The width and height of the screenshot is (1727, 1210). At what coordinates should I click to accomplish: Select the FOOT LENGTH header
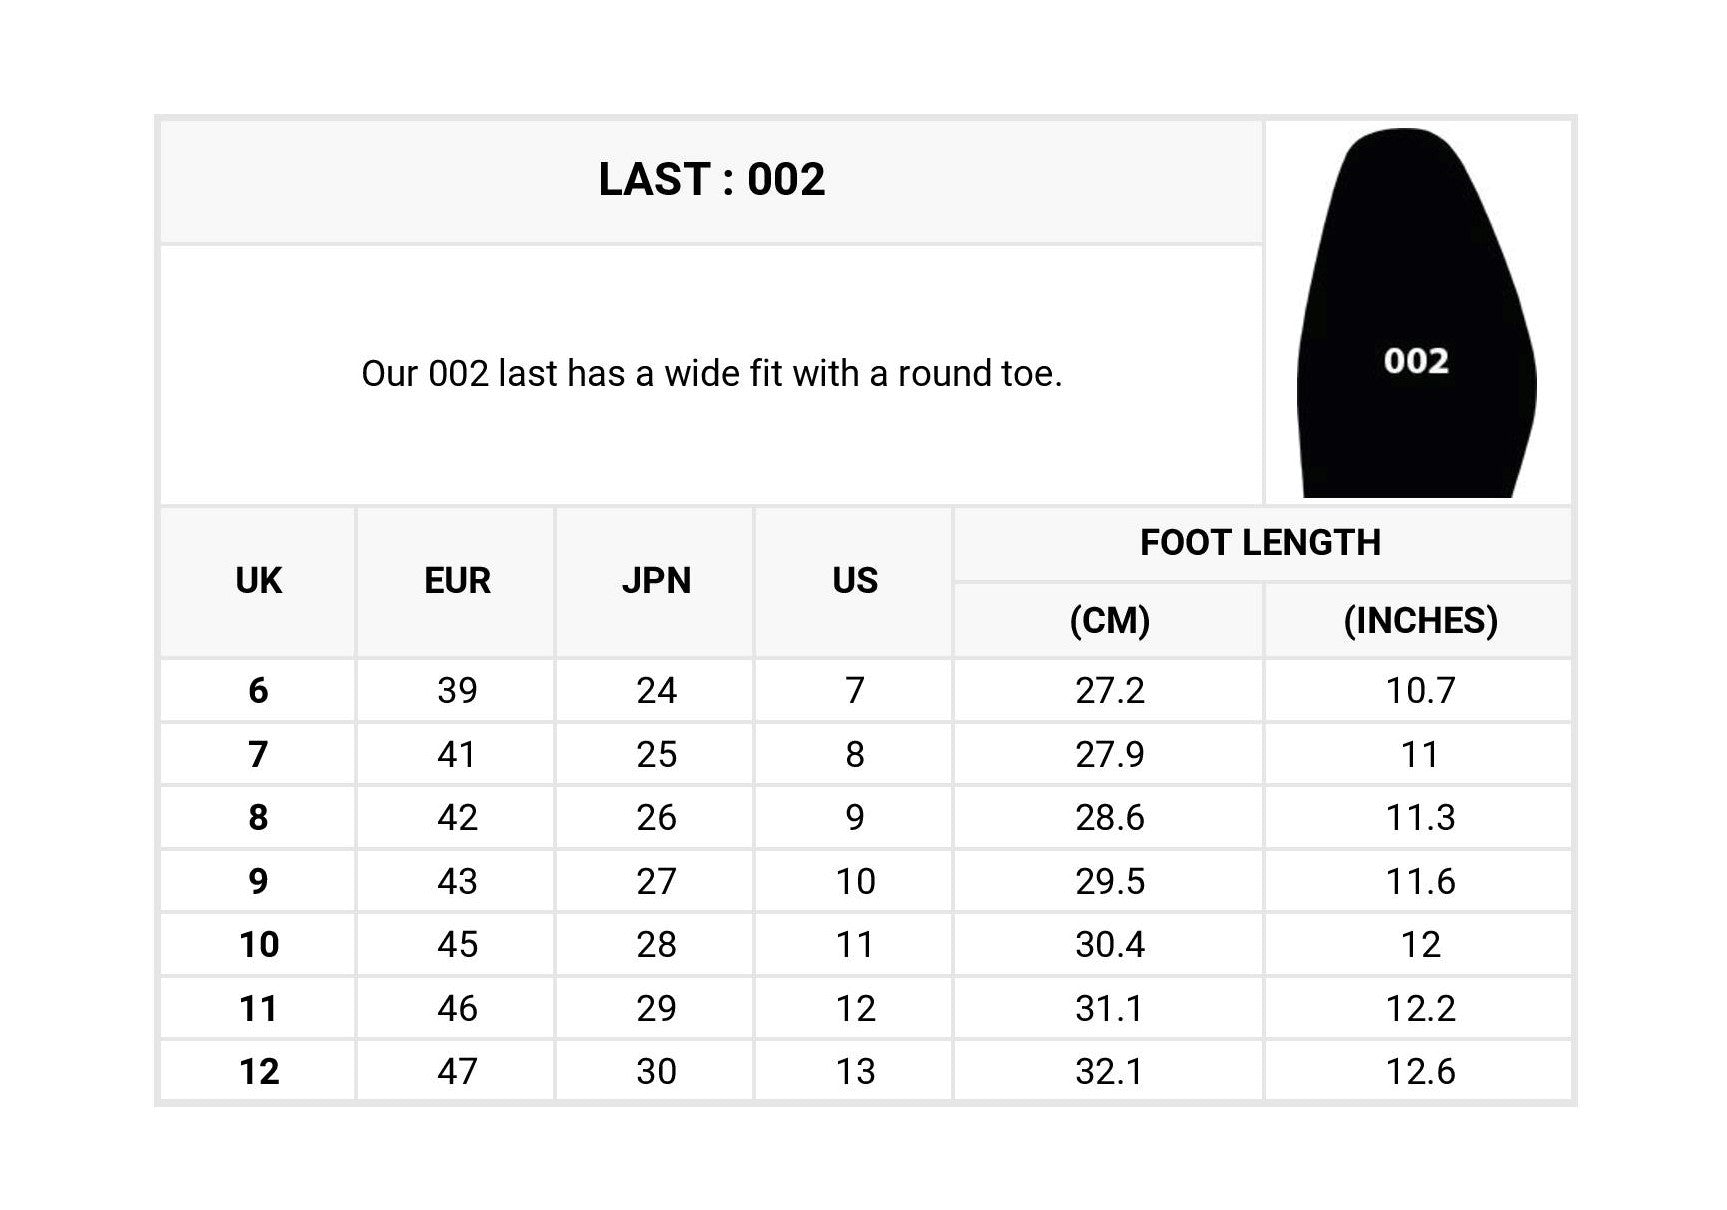1260,543
